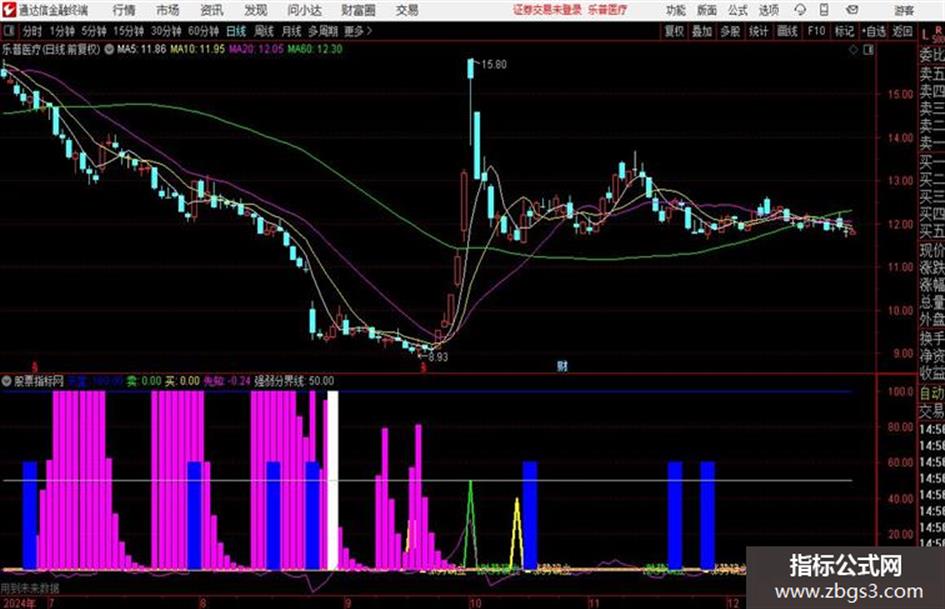
Task: Click the 100.0 indicator axis label
Action: 900,391
